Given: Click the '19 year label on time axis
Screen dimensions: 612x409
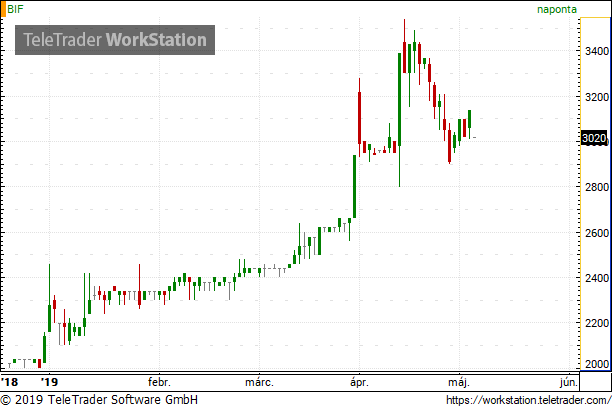Looking at the screenshot, I should (x=50, y=381).
